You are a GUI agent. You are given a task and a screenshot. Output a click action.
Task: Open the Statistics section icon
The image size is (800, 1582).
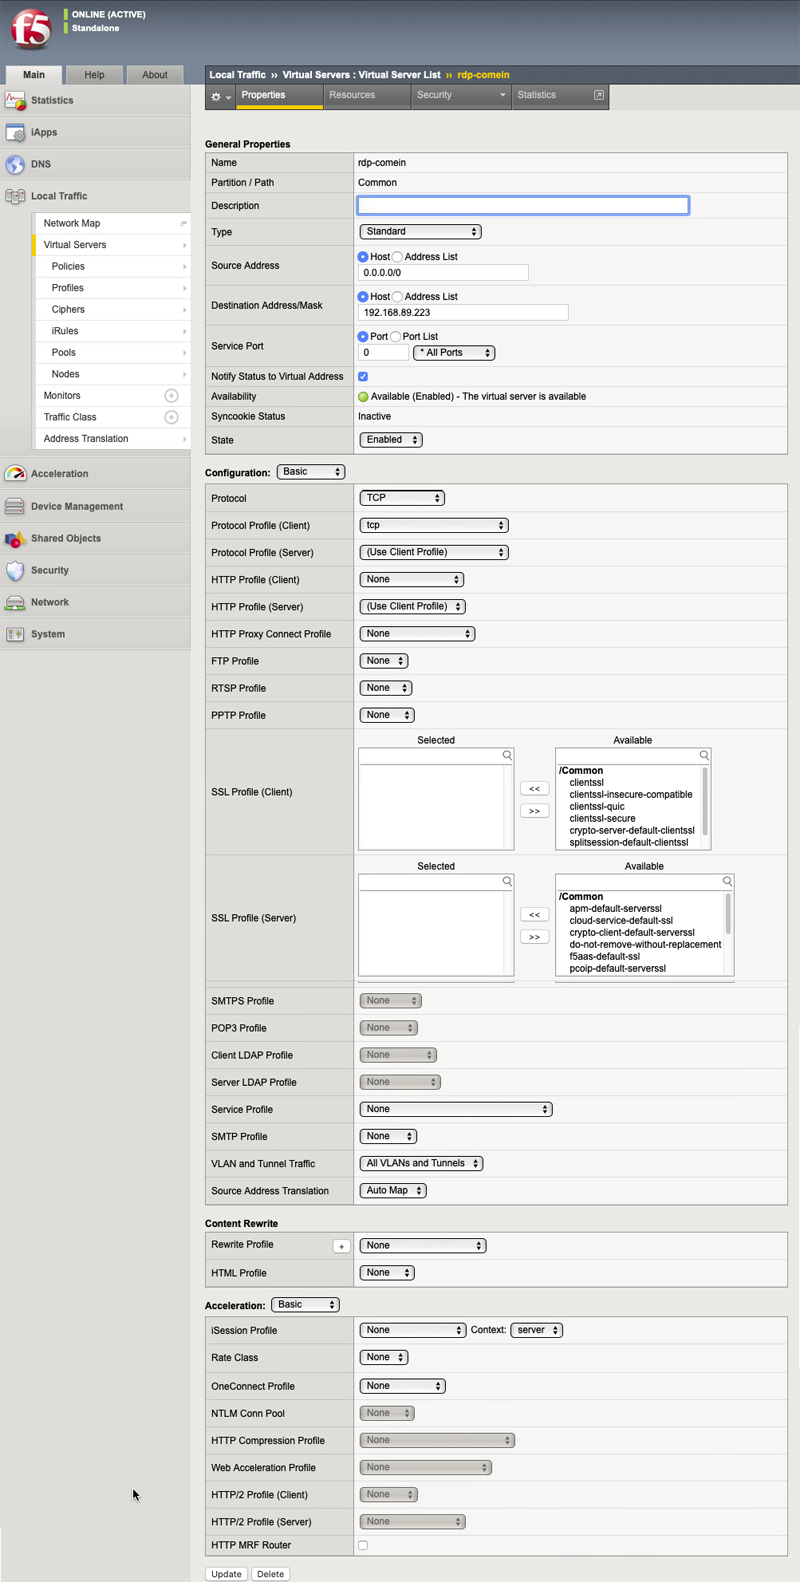pyautogui.click(x=15, y=100)
